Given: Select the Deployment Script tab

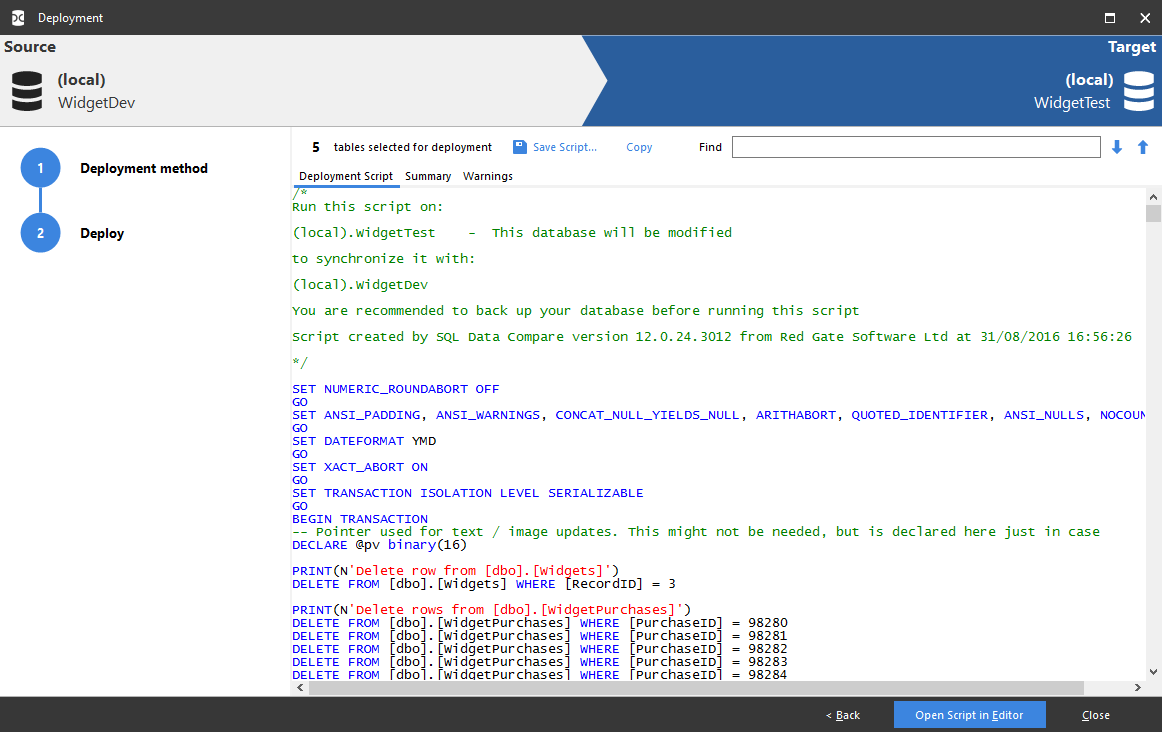Looking at the screenshot, I should tap(345, 176).
